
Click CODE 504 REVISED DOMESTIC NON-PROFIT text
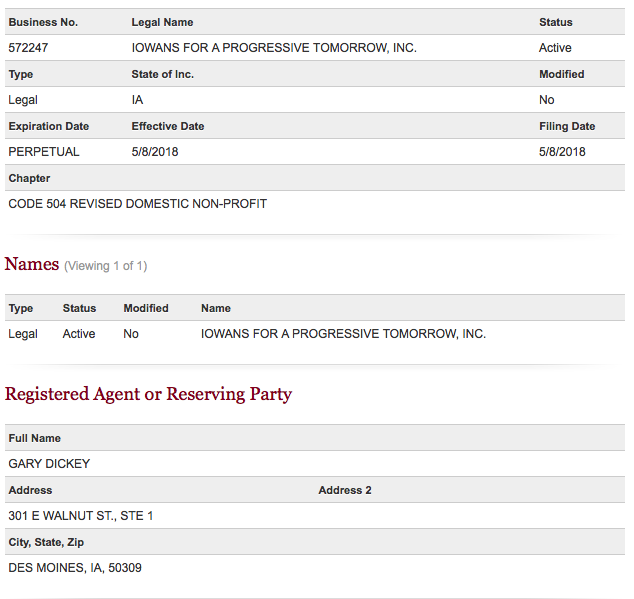137,203
